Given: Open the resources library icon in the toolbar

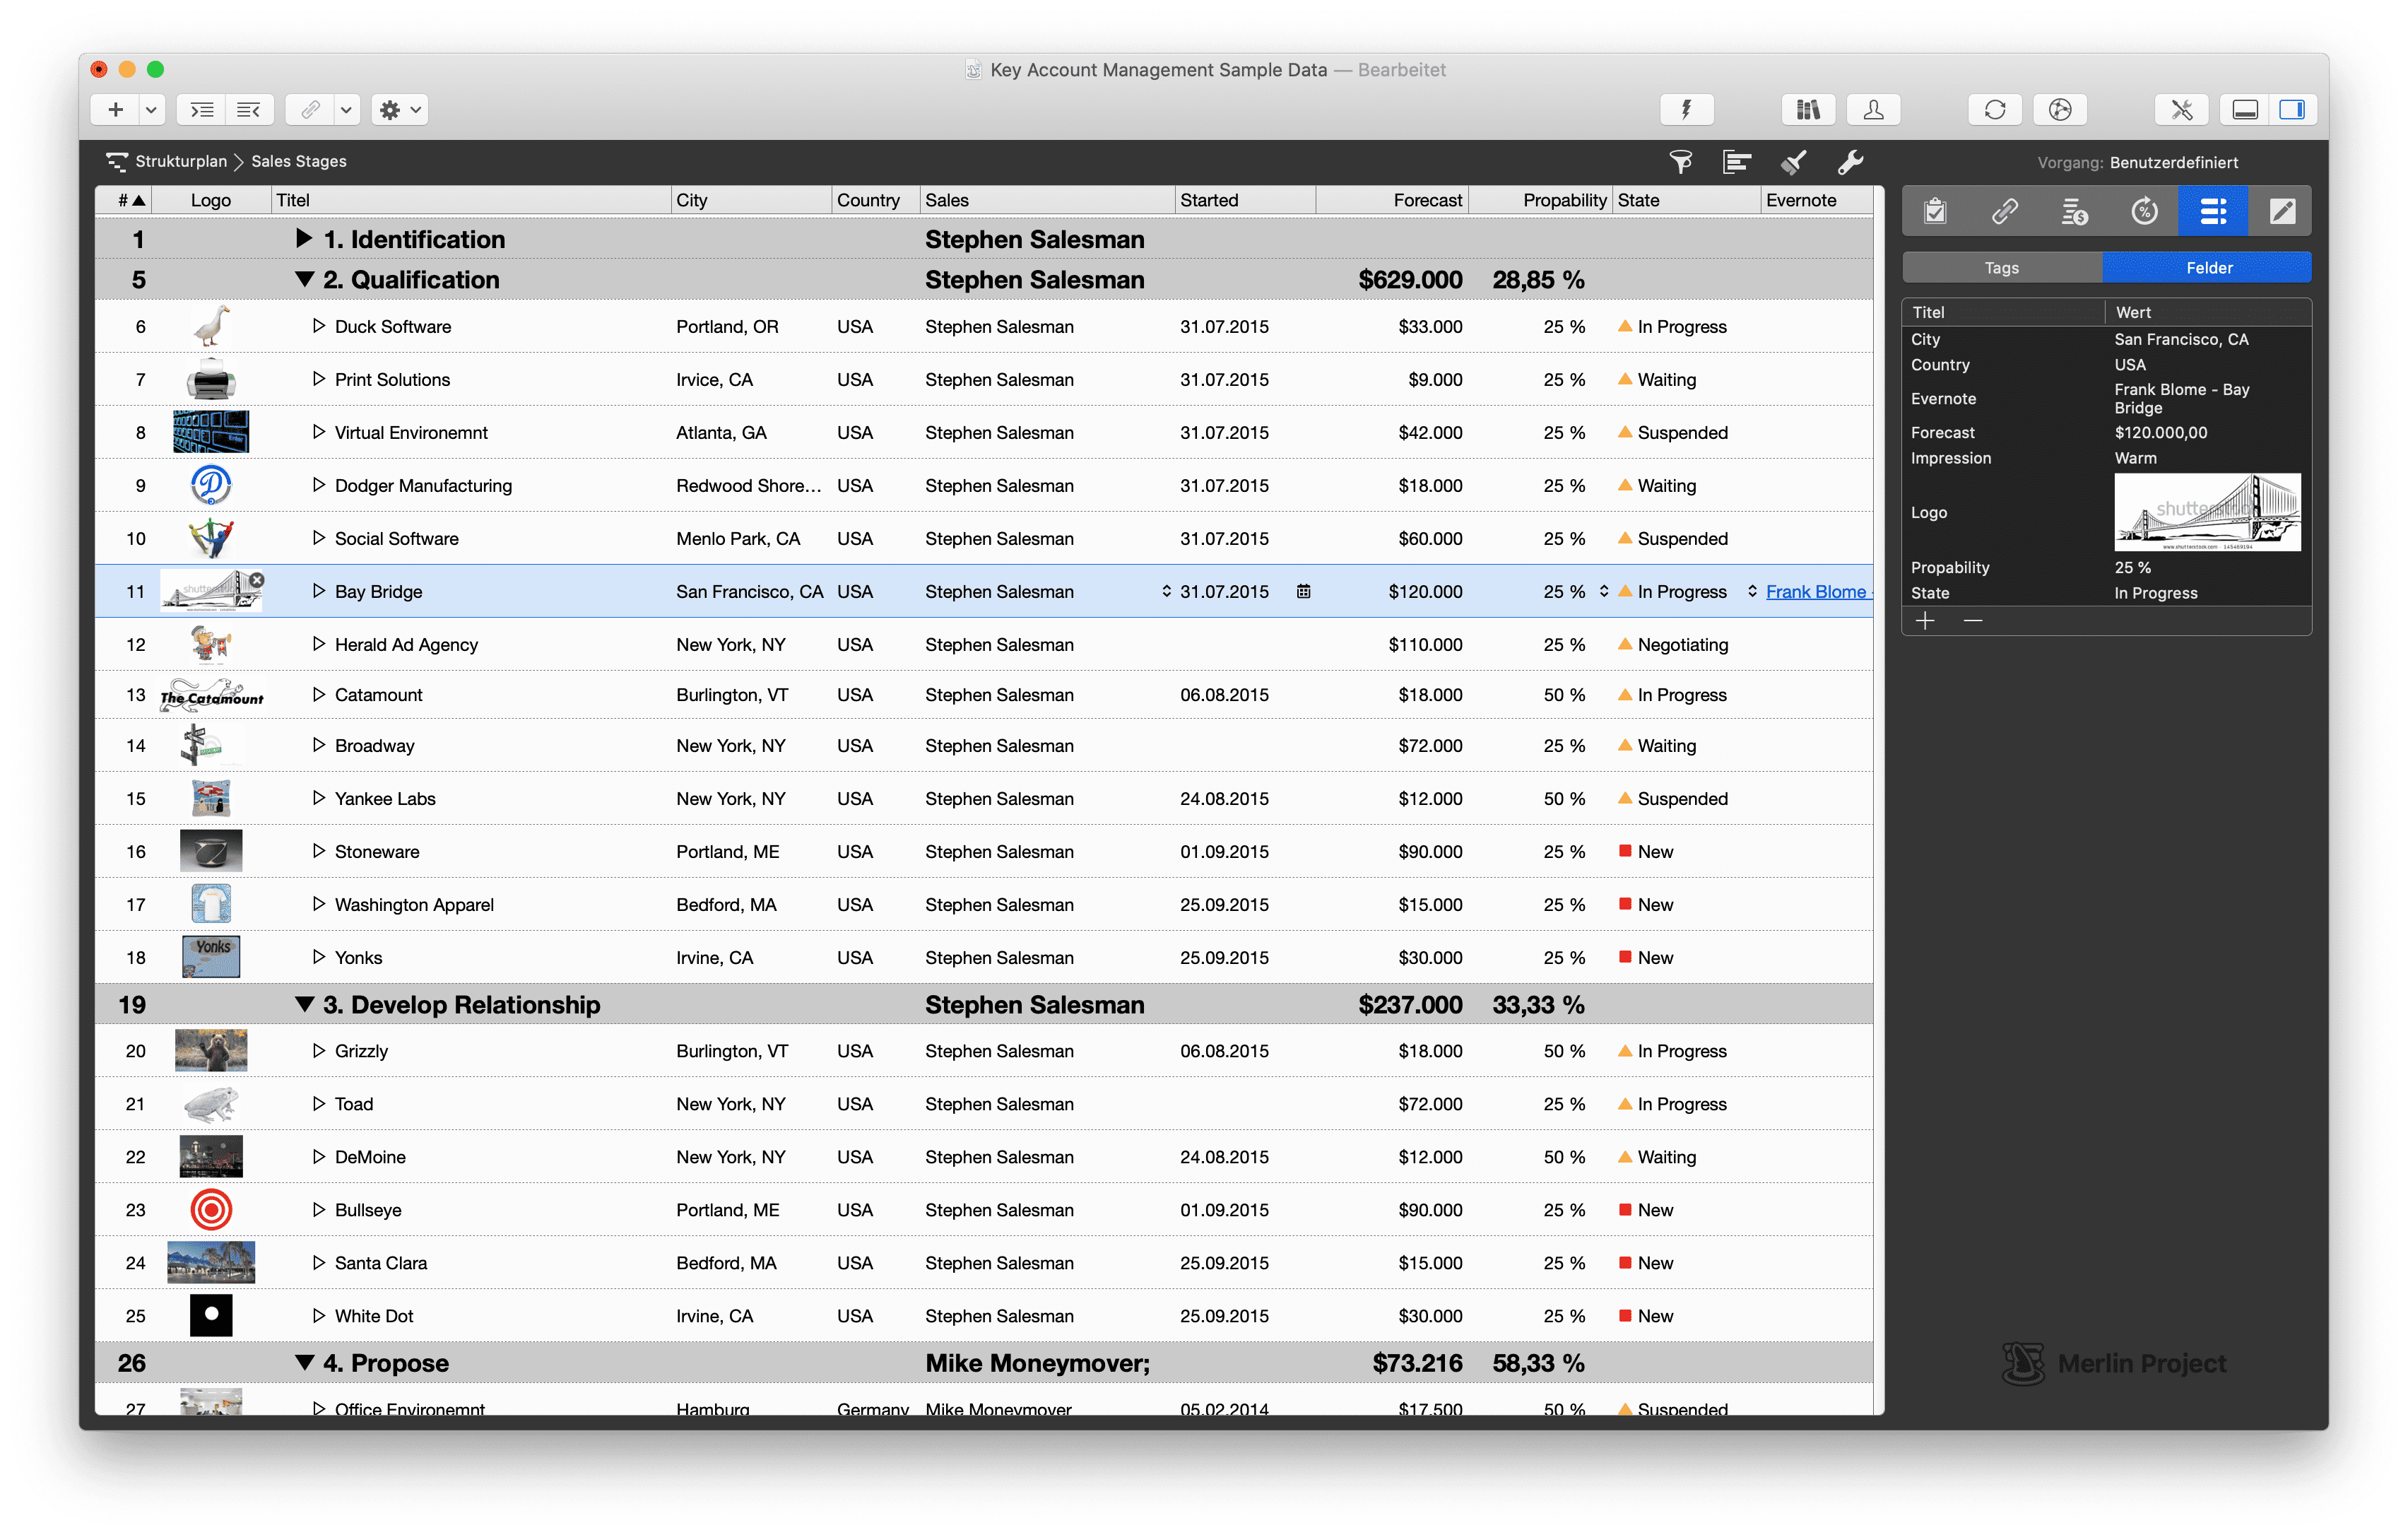Looking at the screenshot, I should (x=1807, y=109).
